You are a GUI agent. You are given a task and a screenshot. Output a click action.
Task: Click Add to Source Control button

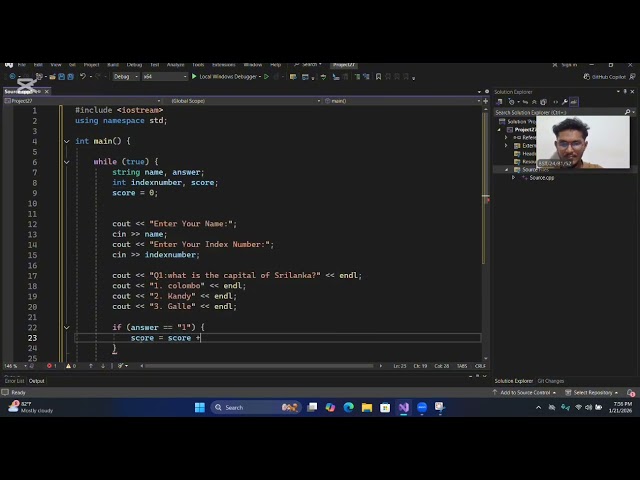tap(524, 393)
